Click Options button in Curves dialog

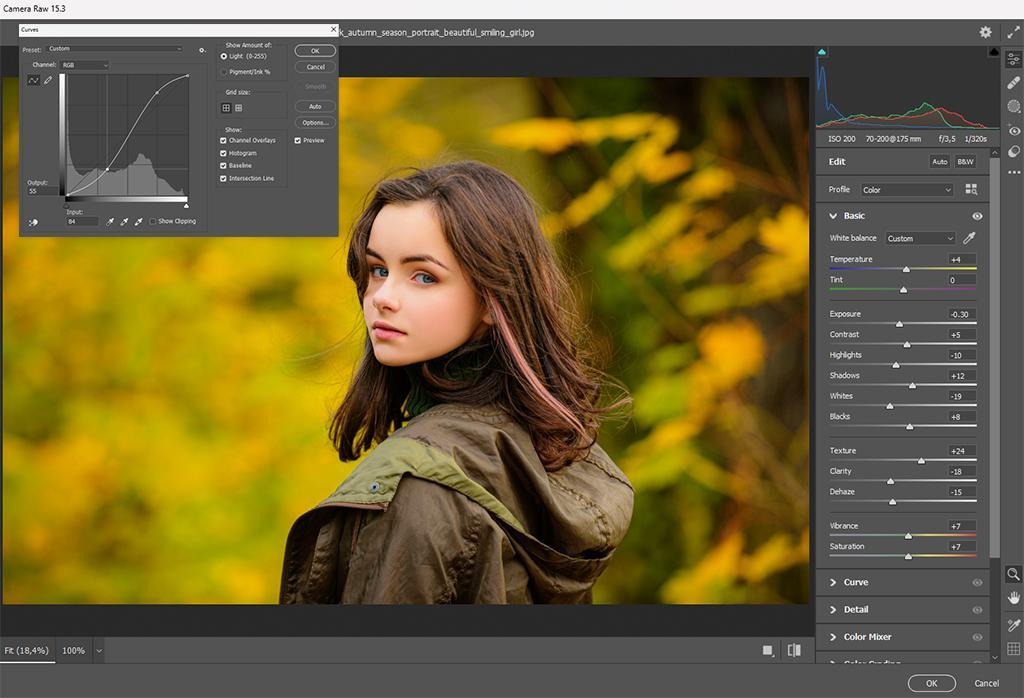coord(315,123)
